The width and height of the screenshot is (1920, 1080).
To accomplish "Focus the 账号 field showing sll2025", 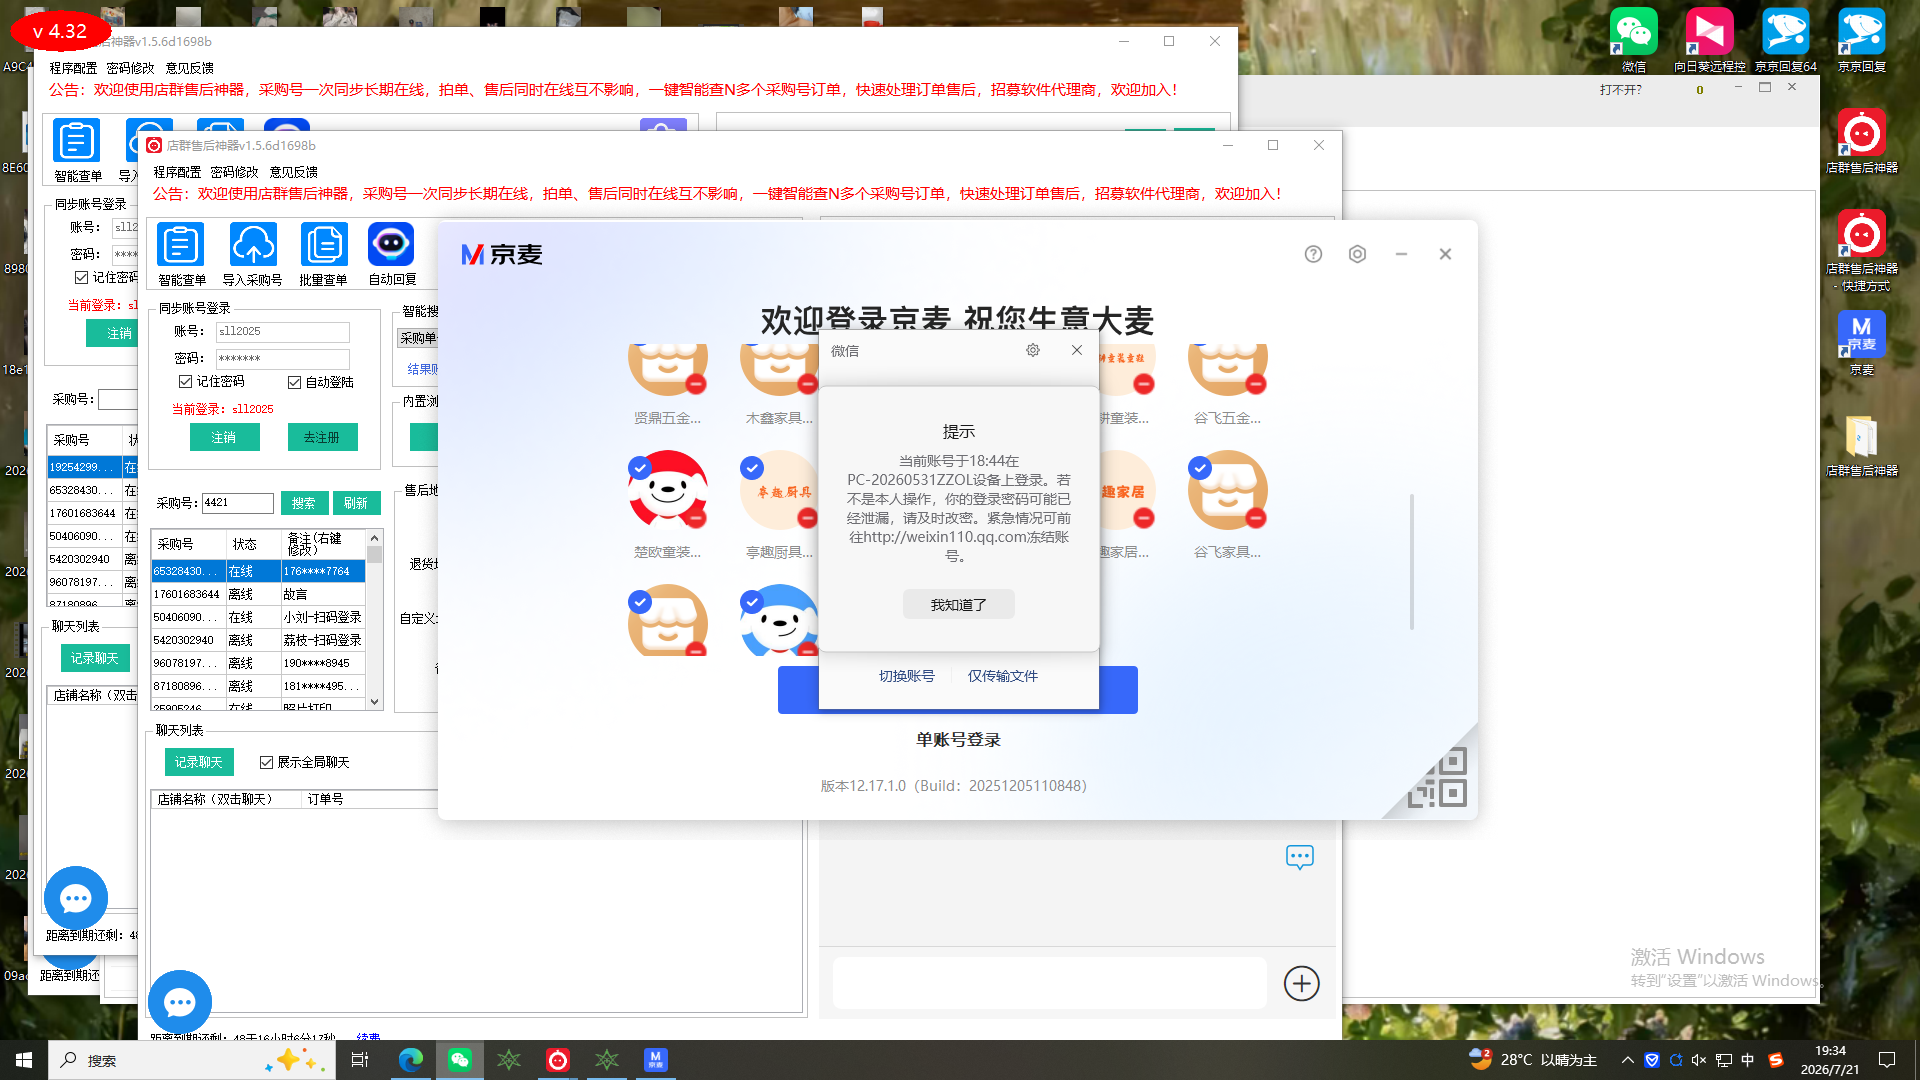I will 283,331.
